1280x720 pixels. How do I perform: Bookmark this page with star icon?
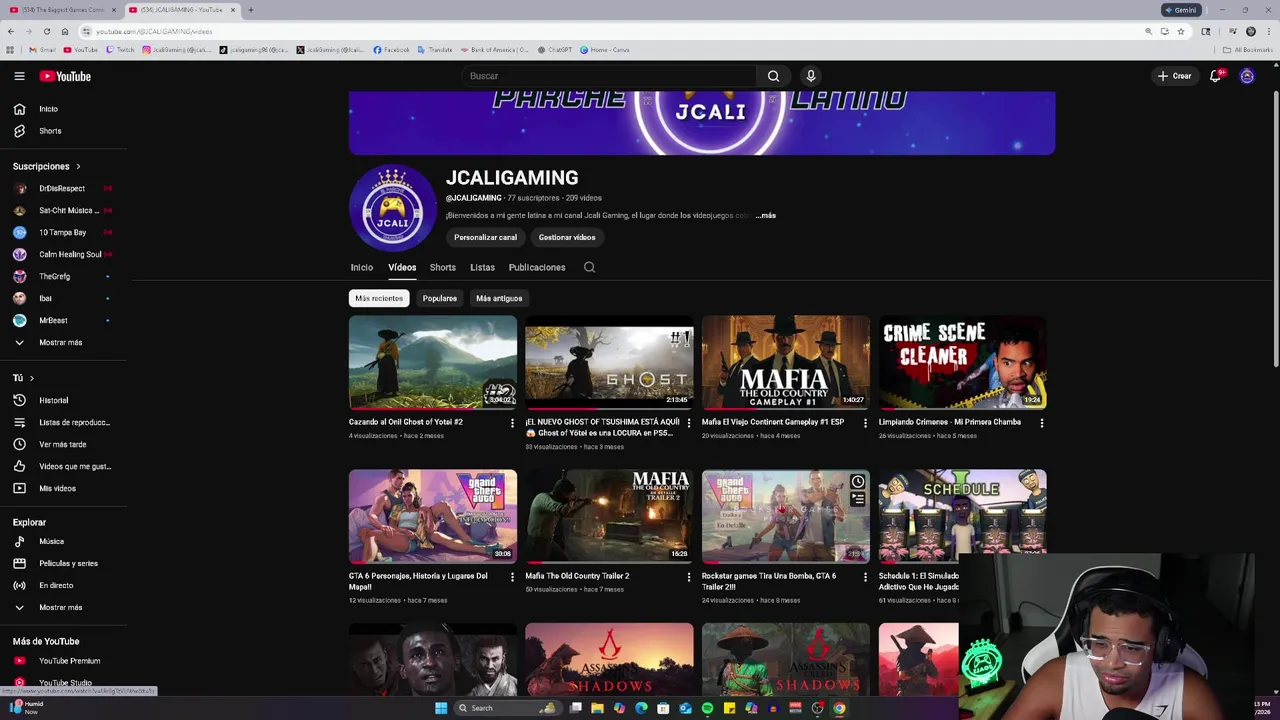pos(1180,31)
